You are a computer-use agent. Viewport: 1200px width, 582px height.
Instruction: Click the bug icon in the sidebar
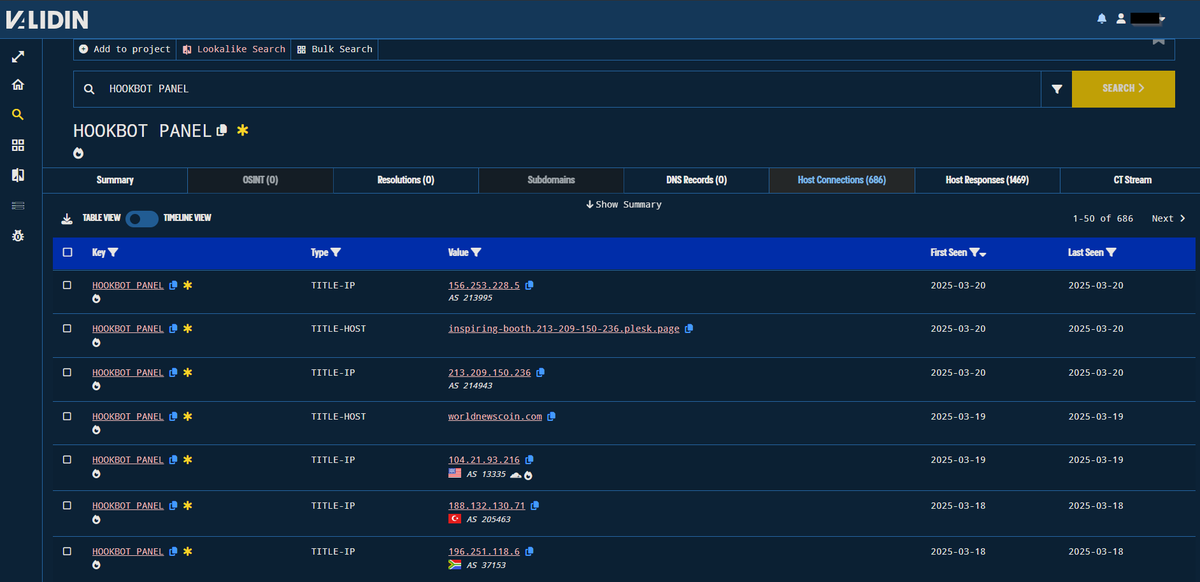pos(18,235)
